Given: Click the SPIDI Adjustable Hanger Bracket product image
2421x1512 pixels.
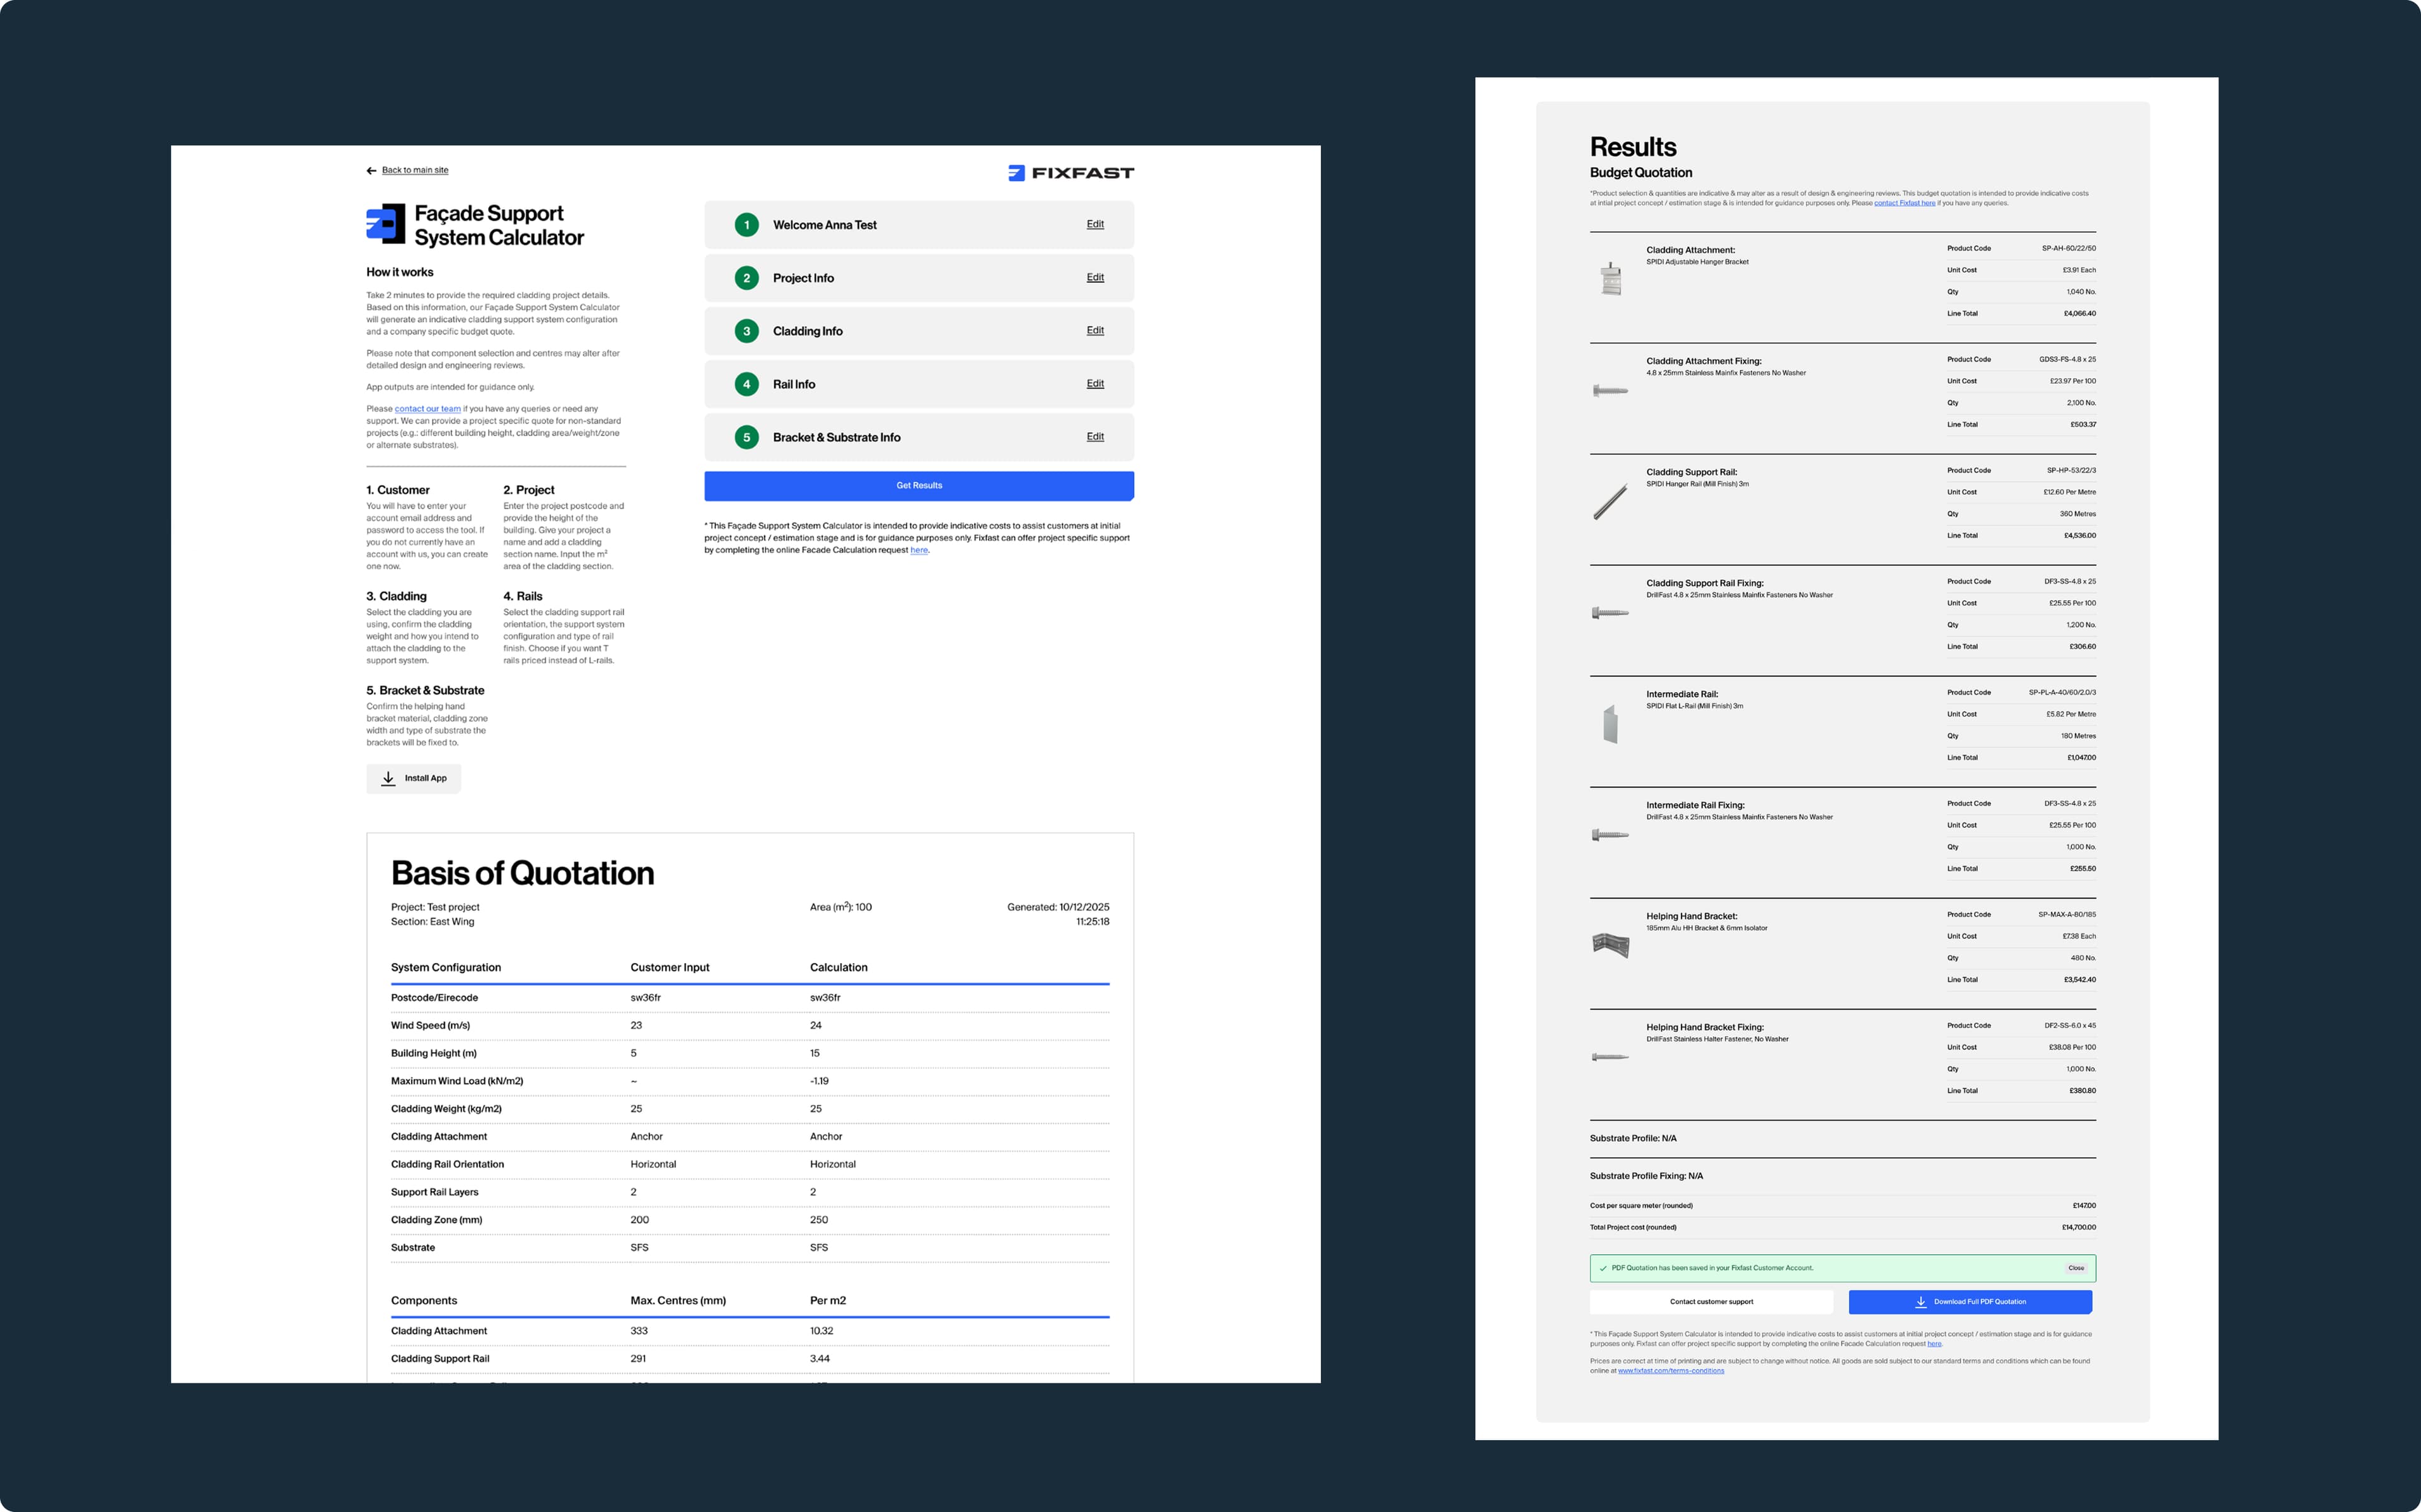Looking at the screenshot, I should point(1610,279).
